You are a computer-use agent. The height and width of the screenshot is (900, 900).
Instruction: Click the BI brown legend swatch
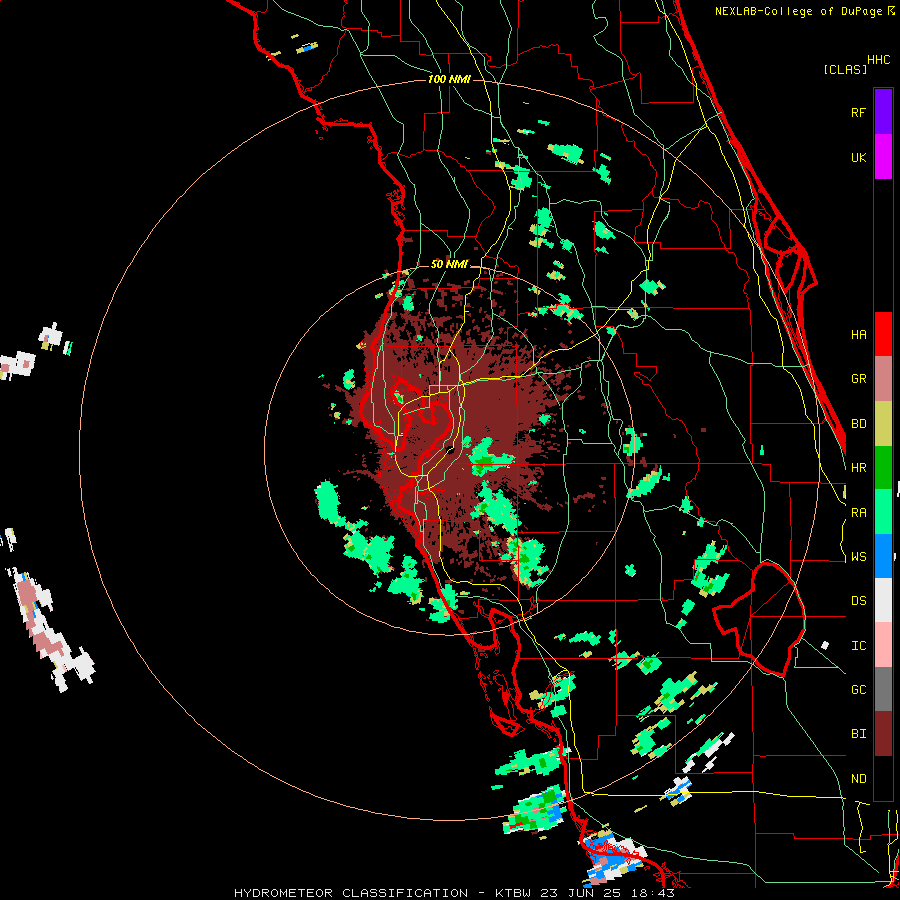[883, 734]
